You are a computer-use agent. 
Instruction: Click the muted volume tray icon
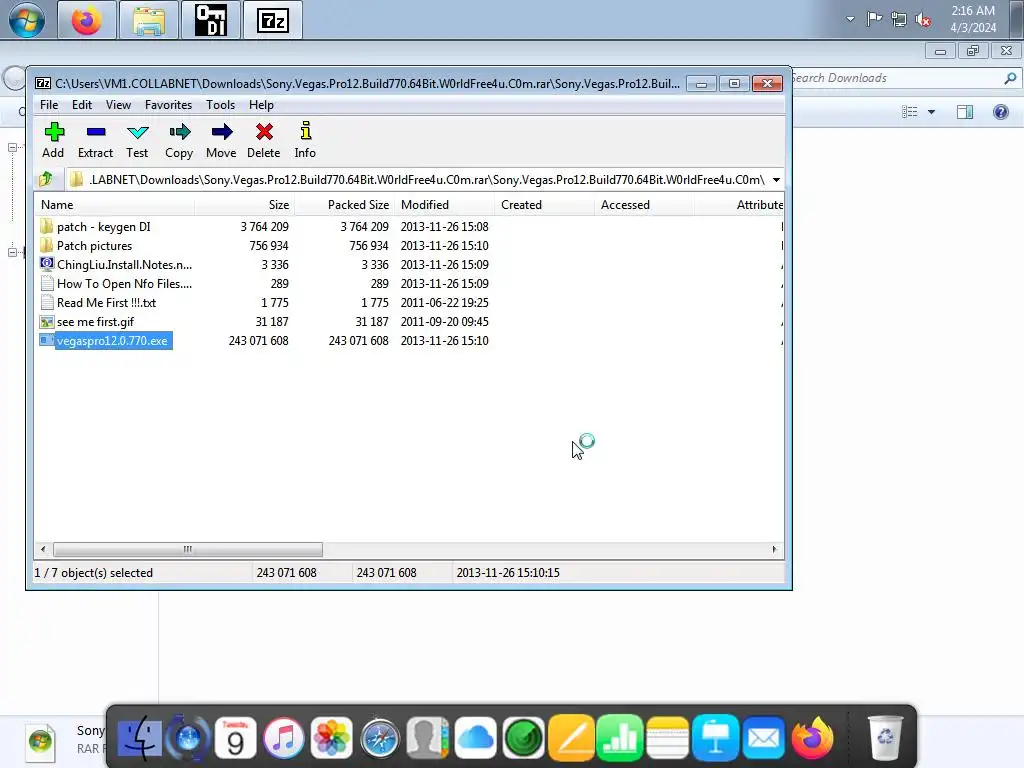(923, 20)
